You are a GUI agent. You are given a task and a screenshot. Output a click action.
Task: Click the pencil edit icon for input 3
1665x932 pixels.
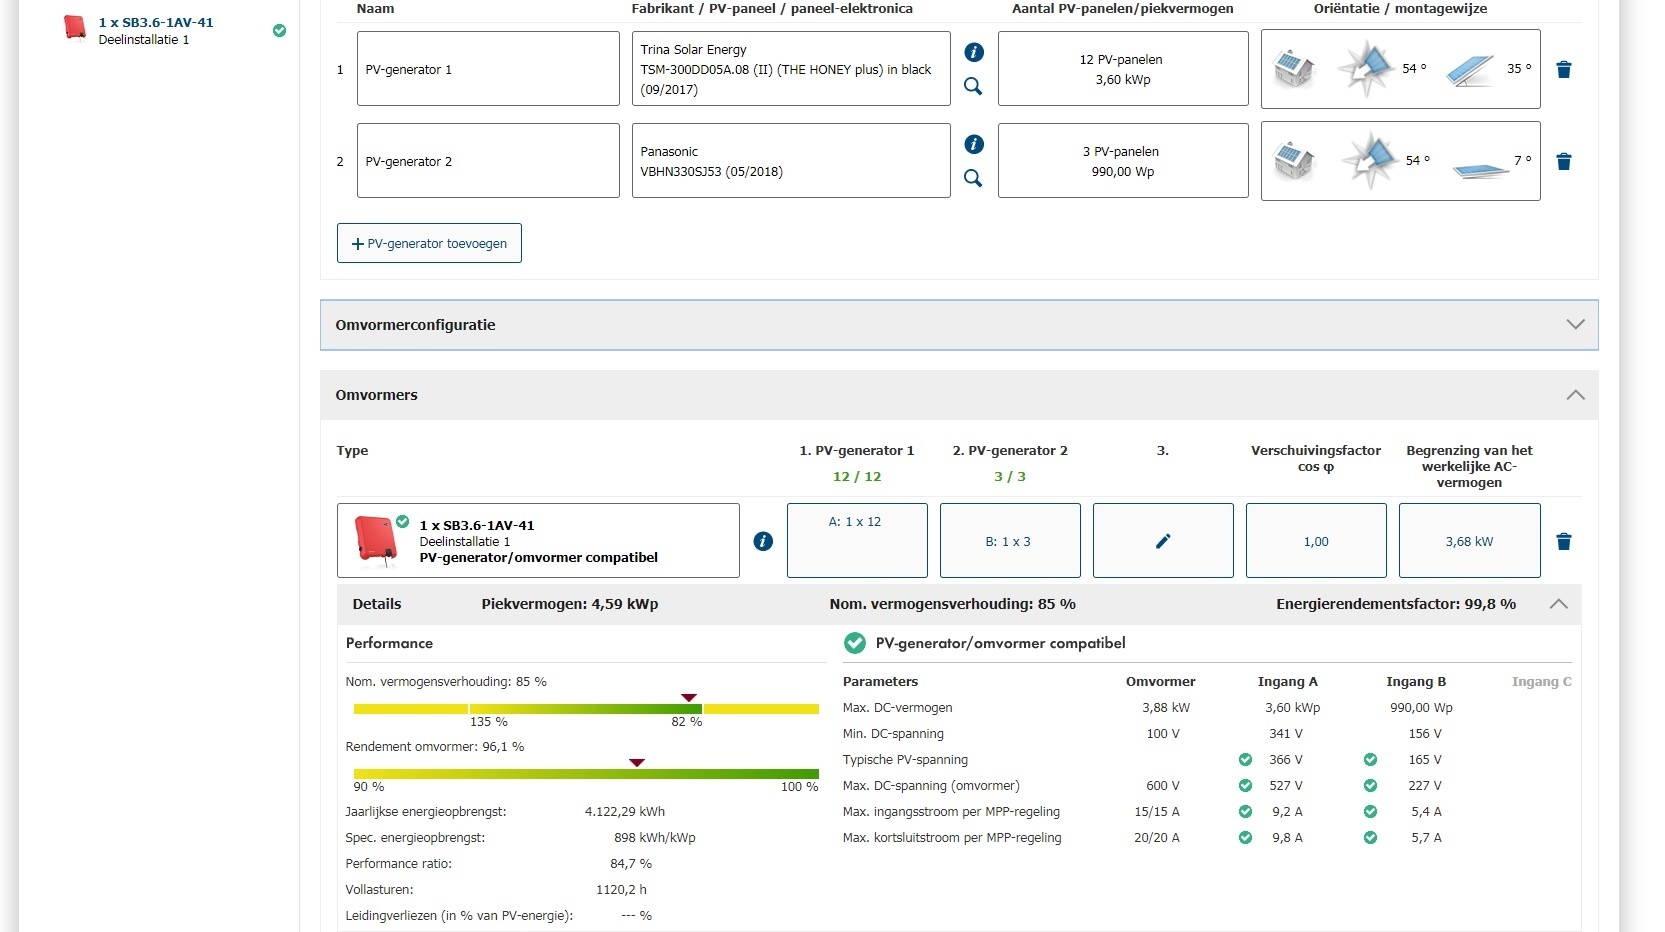1162,541
